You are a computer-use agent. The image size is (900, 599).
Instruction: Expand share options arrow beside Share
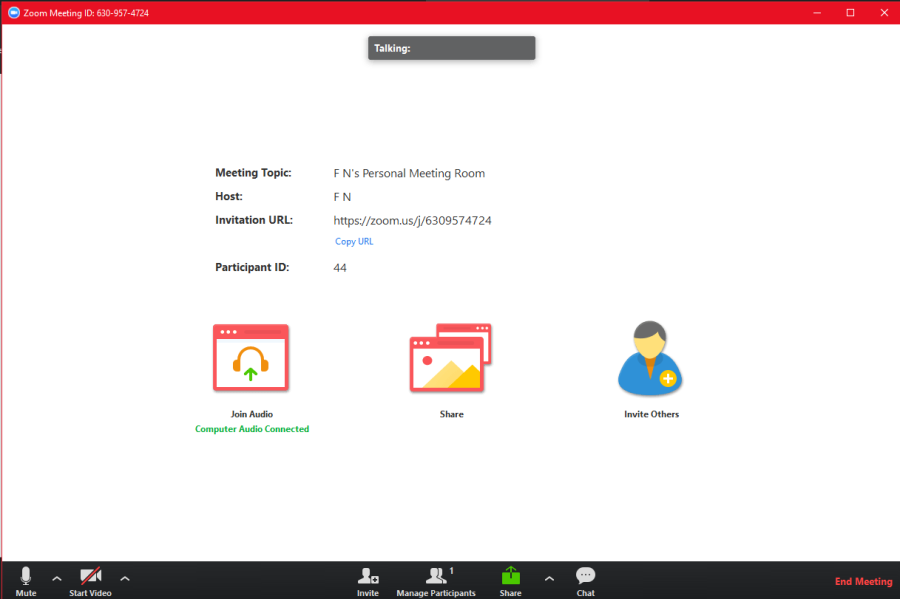point(549,578)
